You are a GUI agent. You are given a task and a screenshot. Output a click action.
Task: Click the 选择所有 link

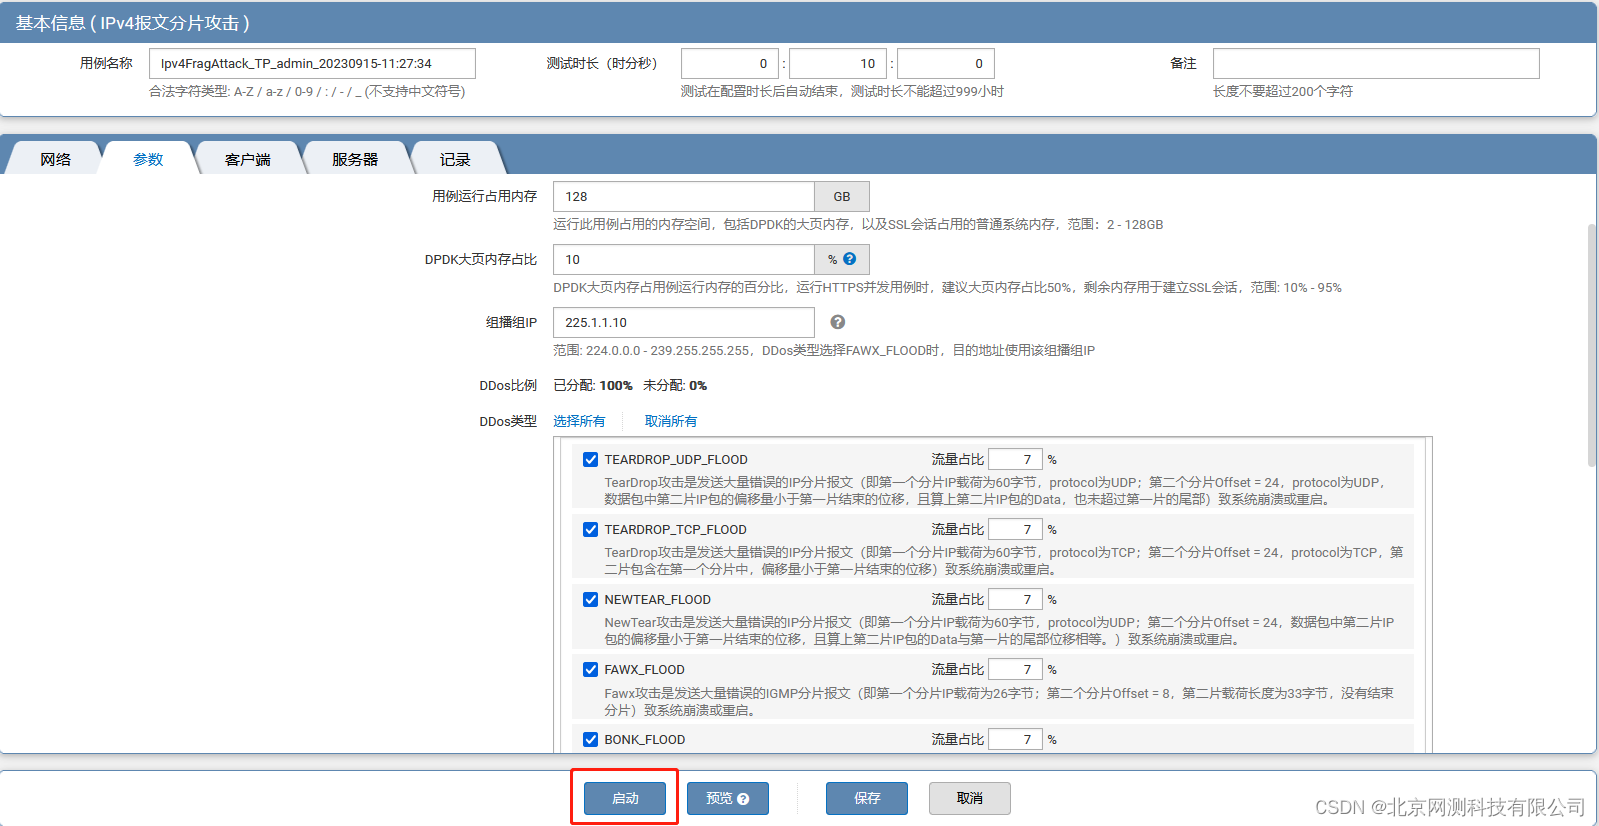tap(579, 421)
